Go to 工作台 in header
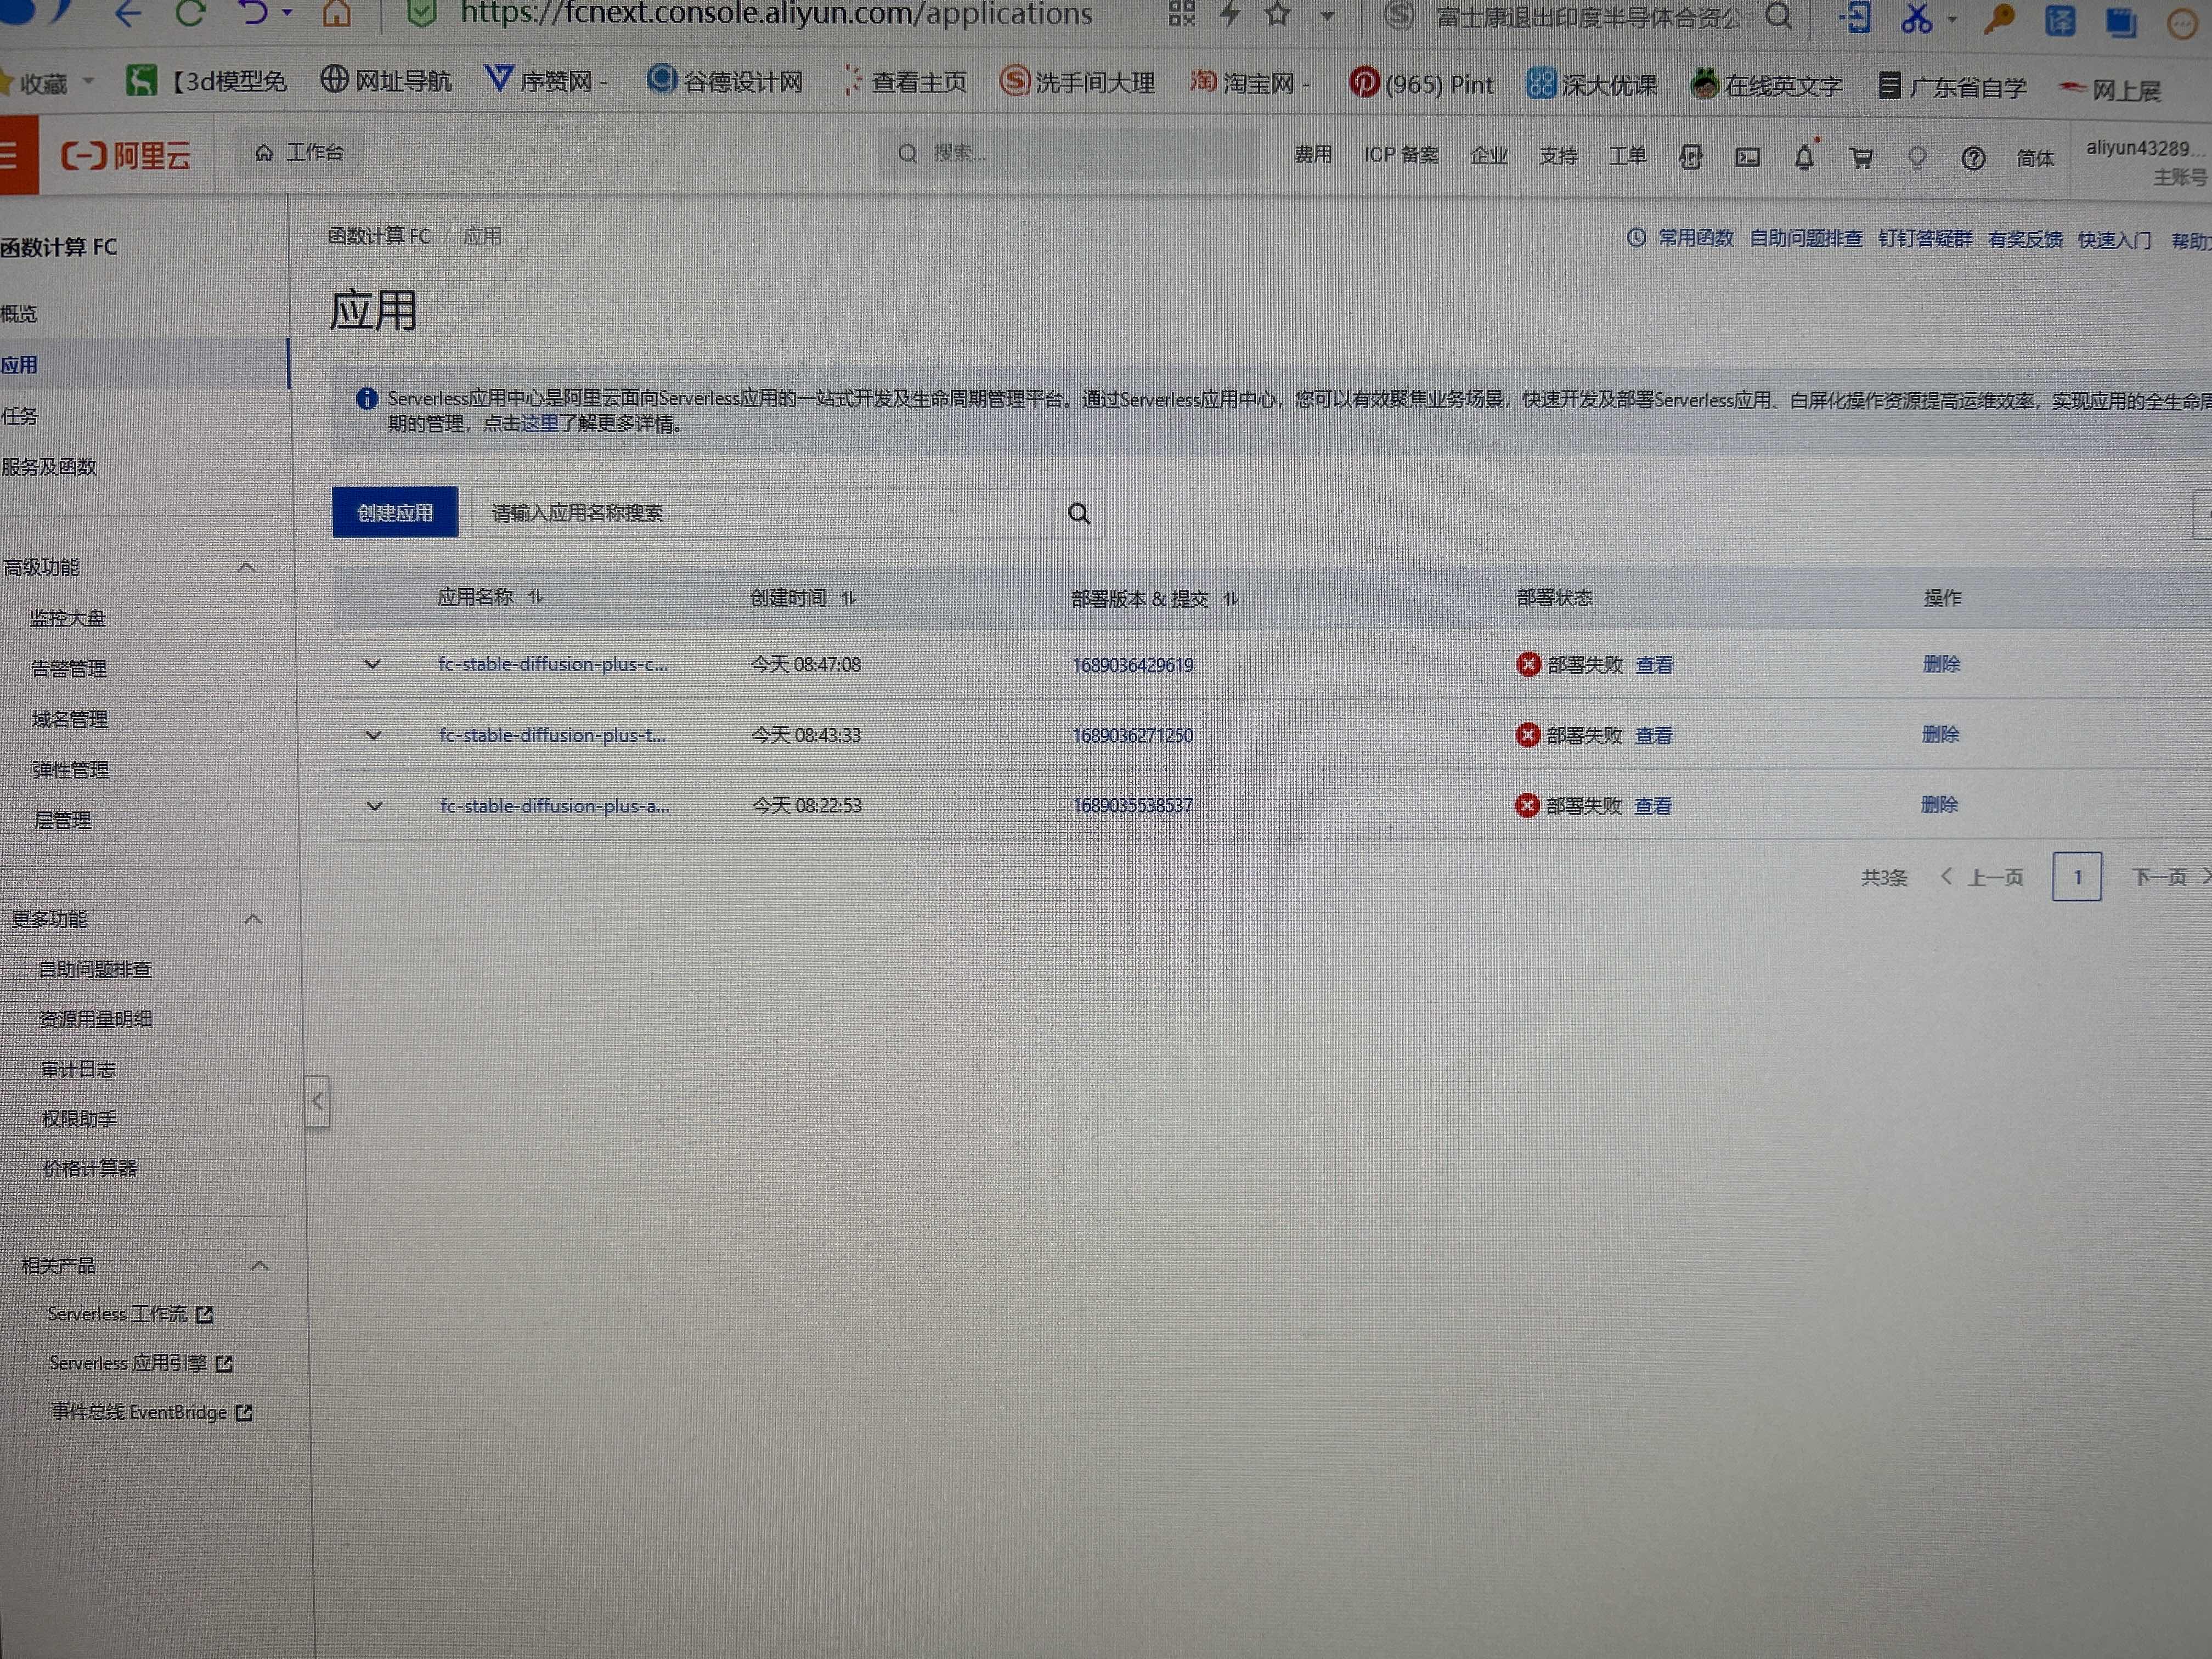Viewport: 2212px width, 1659px height. (299, 152)
